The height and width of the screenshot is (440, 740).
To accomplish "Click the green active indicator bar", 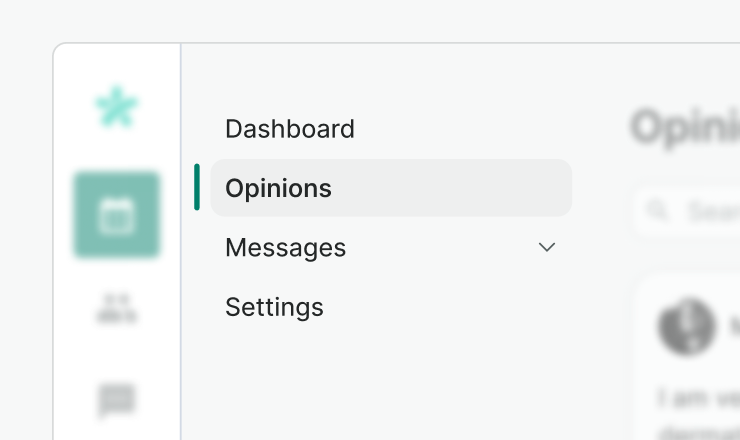I will (197, 188).
